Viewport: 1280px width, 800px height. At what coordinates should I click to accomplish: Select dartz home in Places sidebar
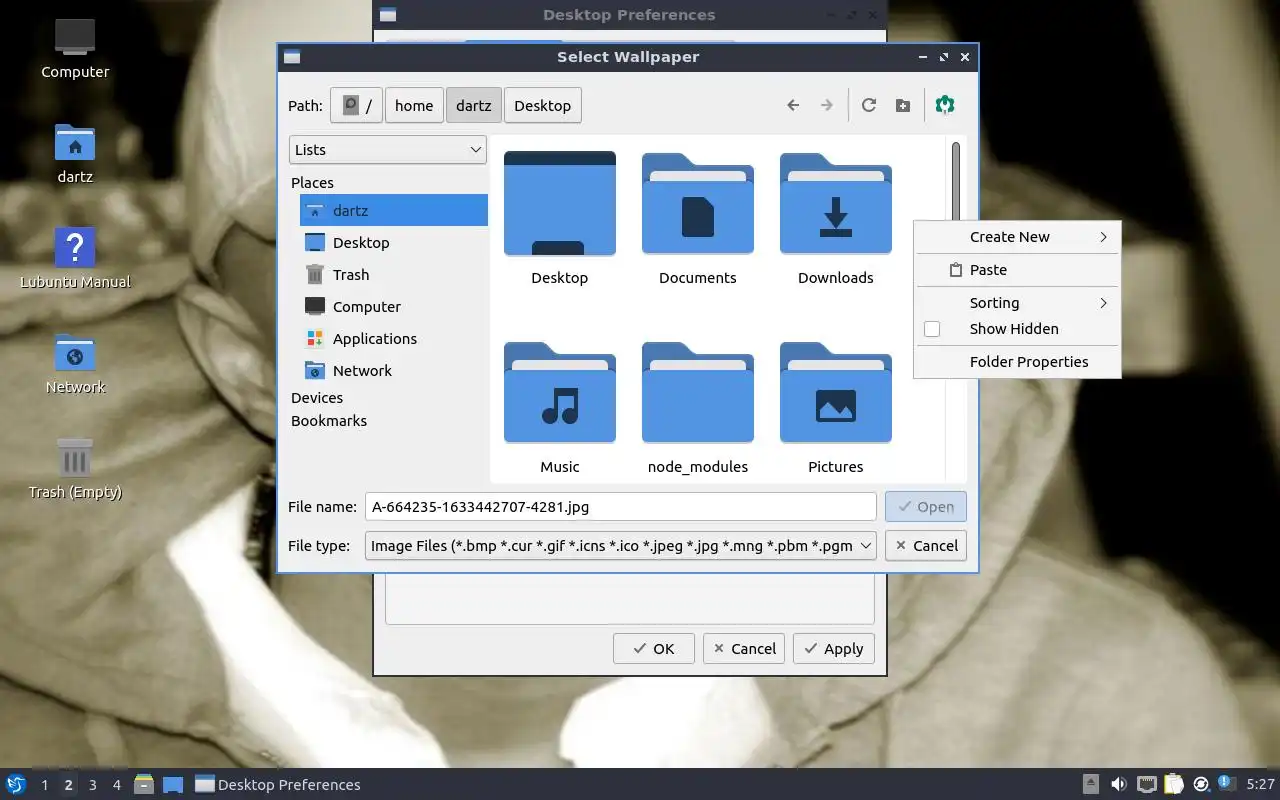coord(394,210)
